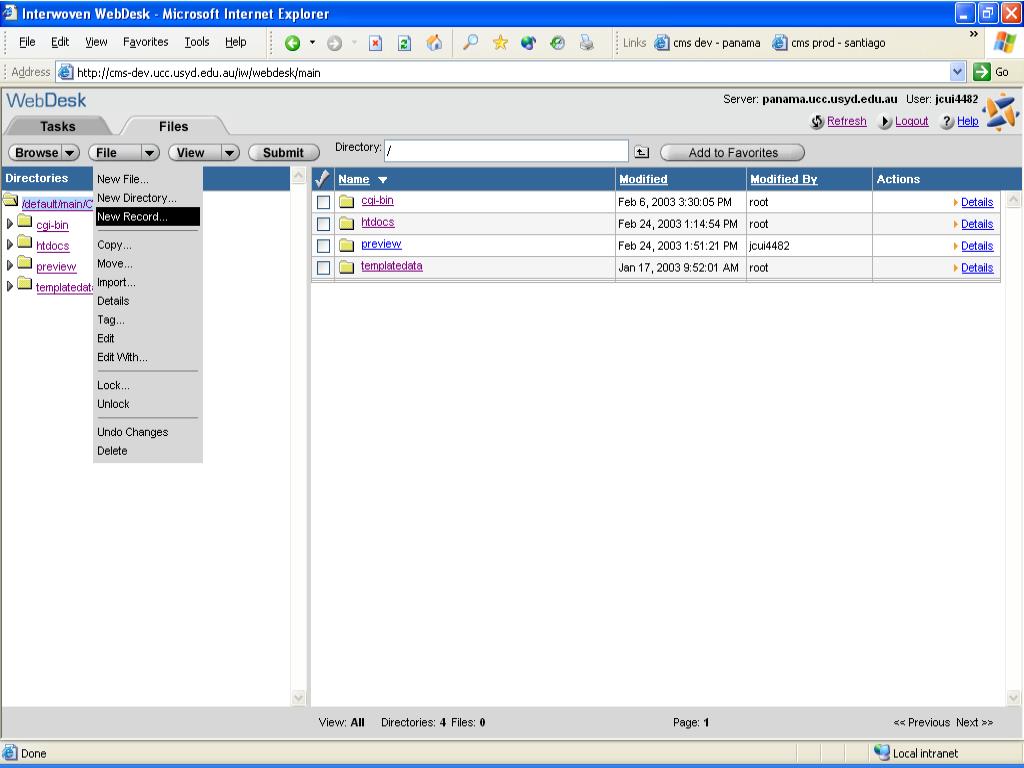This screenshot has height=768, width=1024.
Task: Tick the checkbox for cgi-bin row
Action: point(323,202)
